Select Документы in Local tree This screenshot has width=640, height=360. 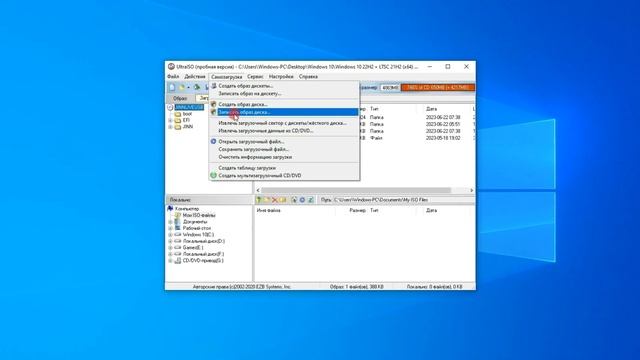[195, 222]
